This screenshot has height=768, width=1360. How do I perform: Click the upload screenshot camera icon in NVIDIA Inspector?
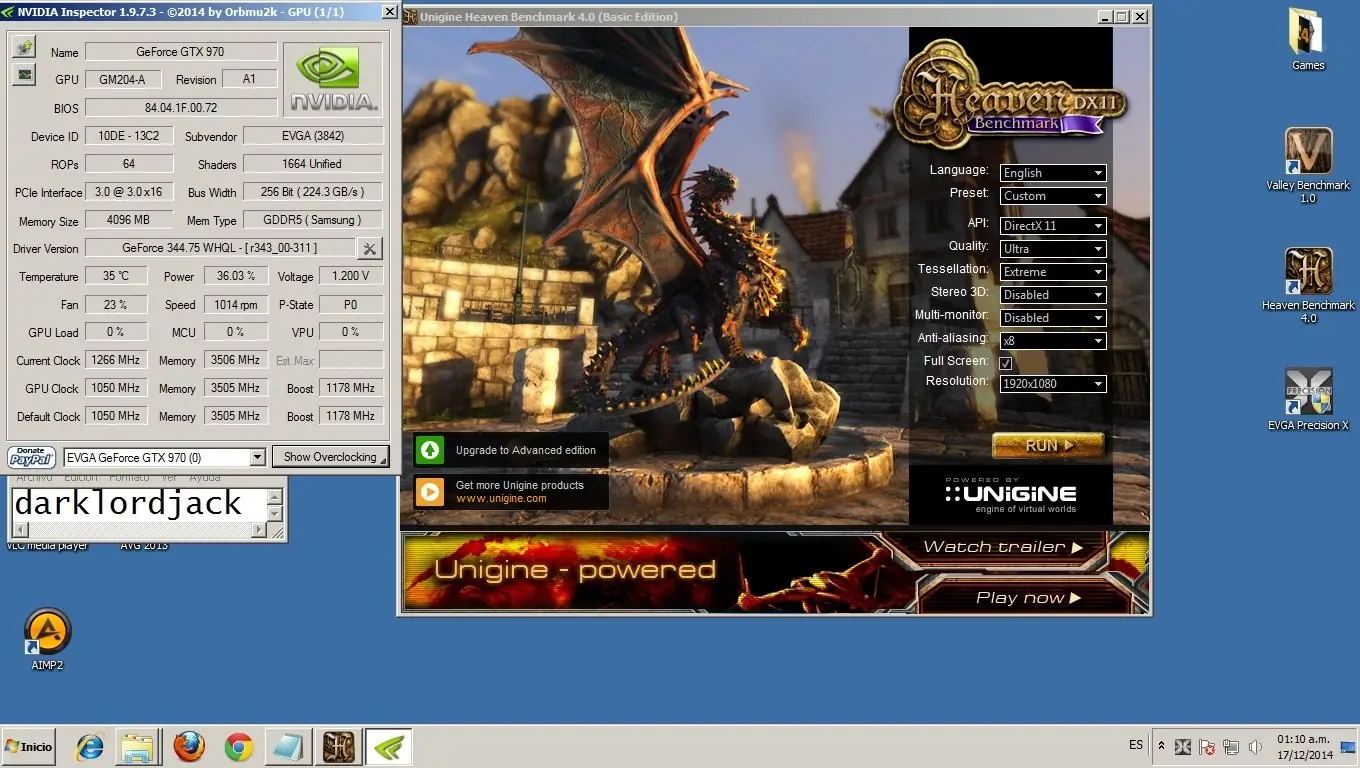(24, 47)
